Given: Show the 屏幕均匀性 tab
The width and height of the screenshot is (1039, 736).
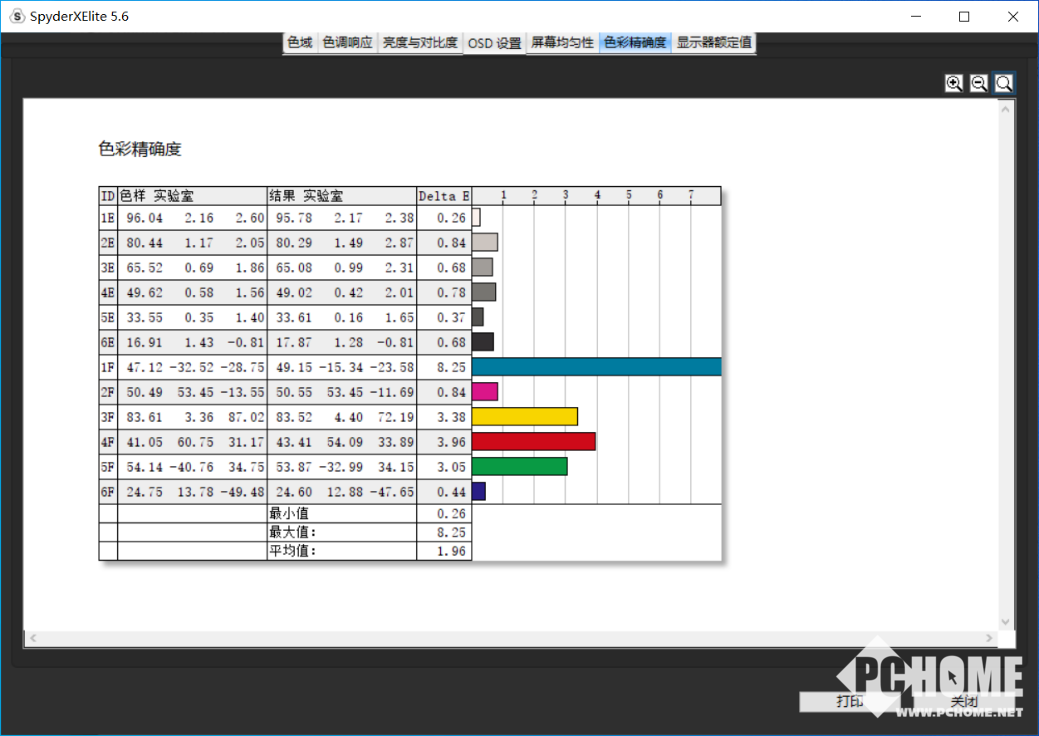Looking at the screenshot, I should click(x=562, y=43).
